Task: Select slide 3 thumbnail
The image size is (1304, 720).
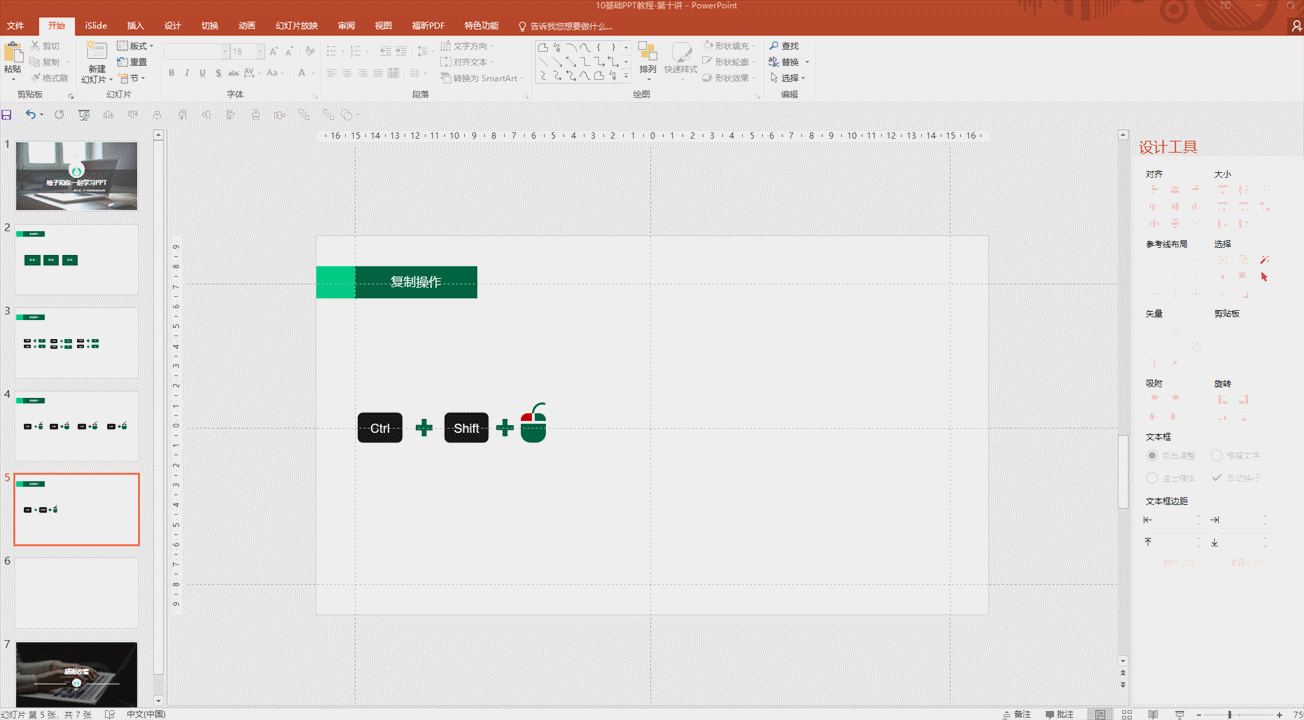Action: click(76, 343)
